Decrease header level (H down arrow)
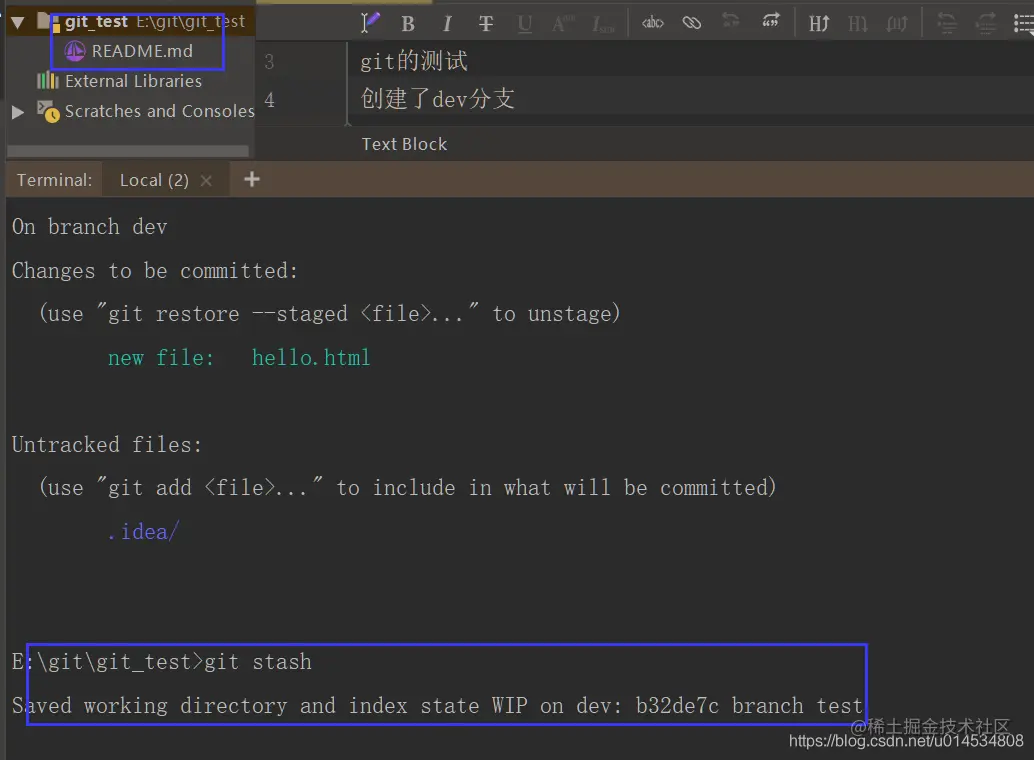This screenshot has height=760, width=1034. pyautogui.click(x=857, y=24)
